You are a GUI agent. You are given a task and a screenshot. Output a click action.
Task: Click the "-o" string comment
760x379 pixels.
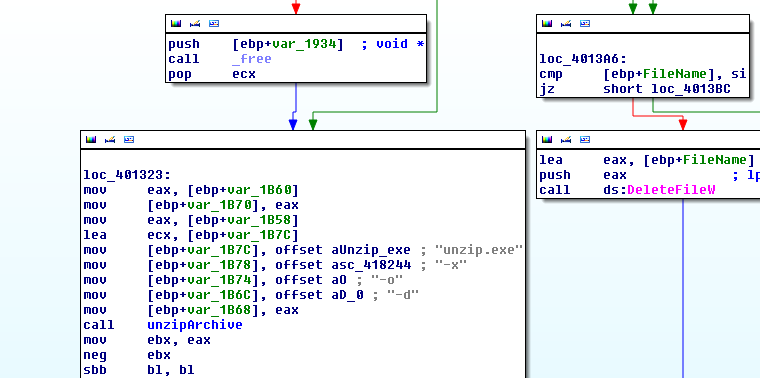coord(387,280)
